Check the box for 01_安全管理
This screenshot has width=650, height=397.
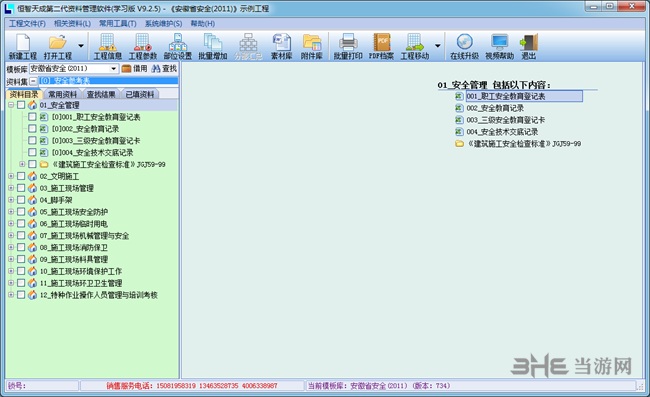(x=21, y=105)
